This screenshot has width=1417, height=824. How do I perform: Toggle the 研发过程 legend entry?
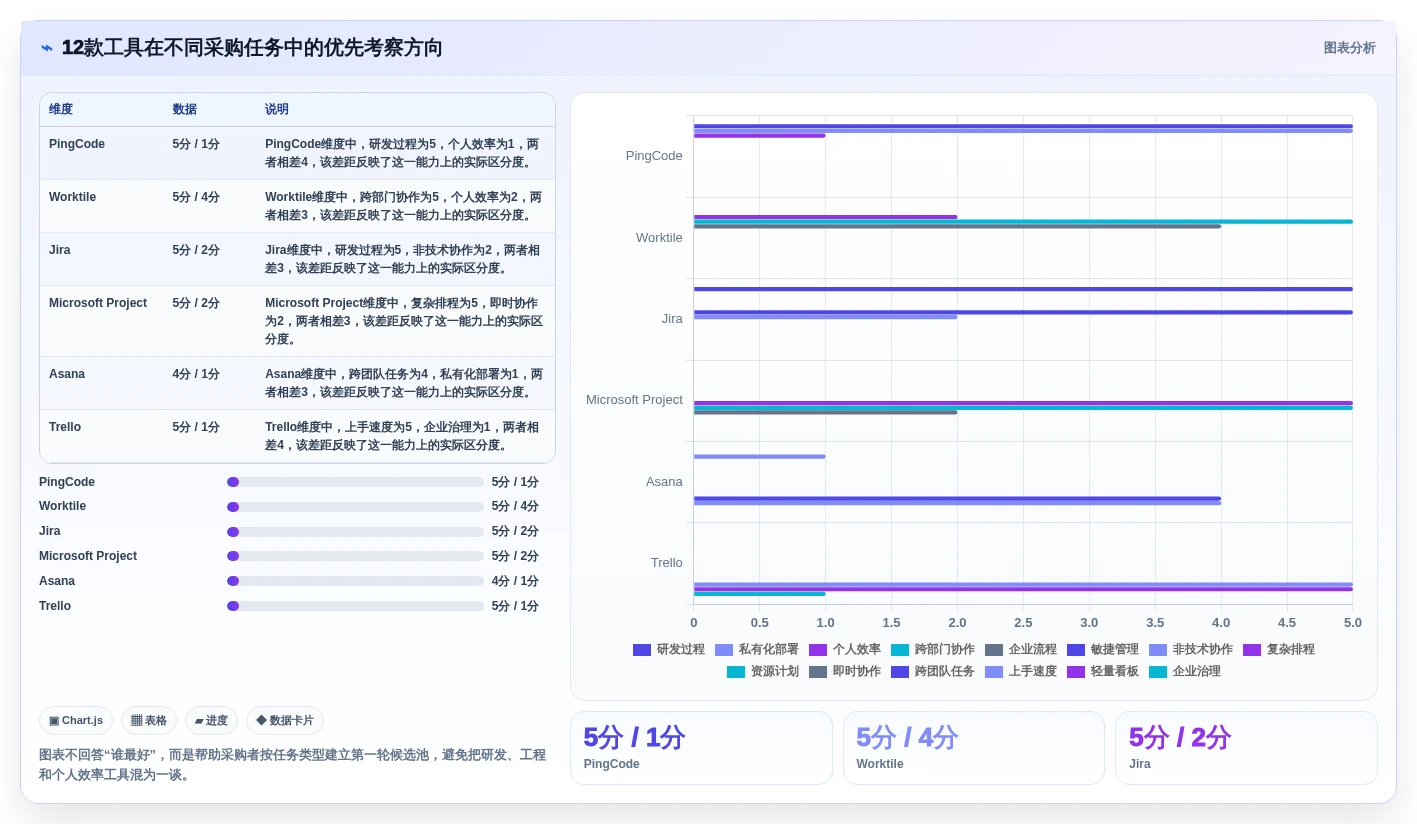[x=669, y=649]
